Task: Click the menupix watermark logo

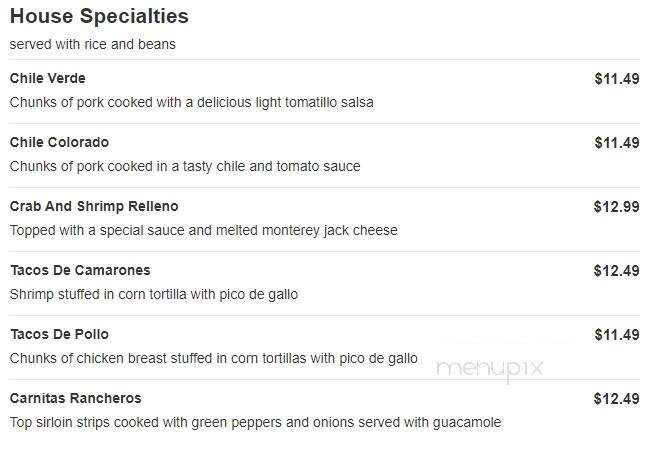Action: click(x=490, y=369)
